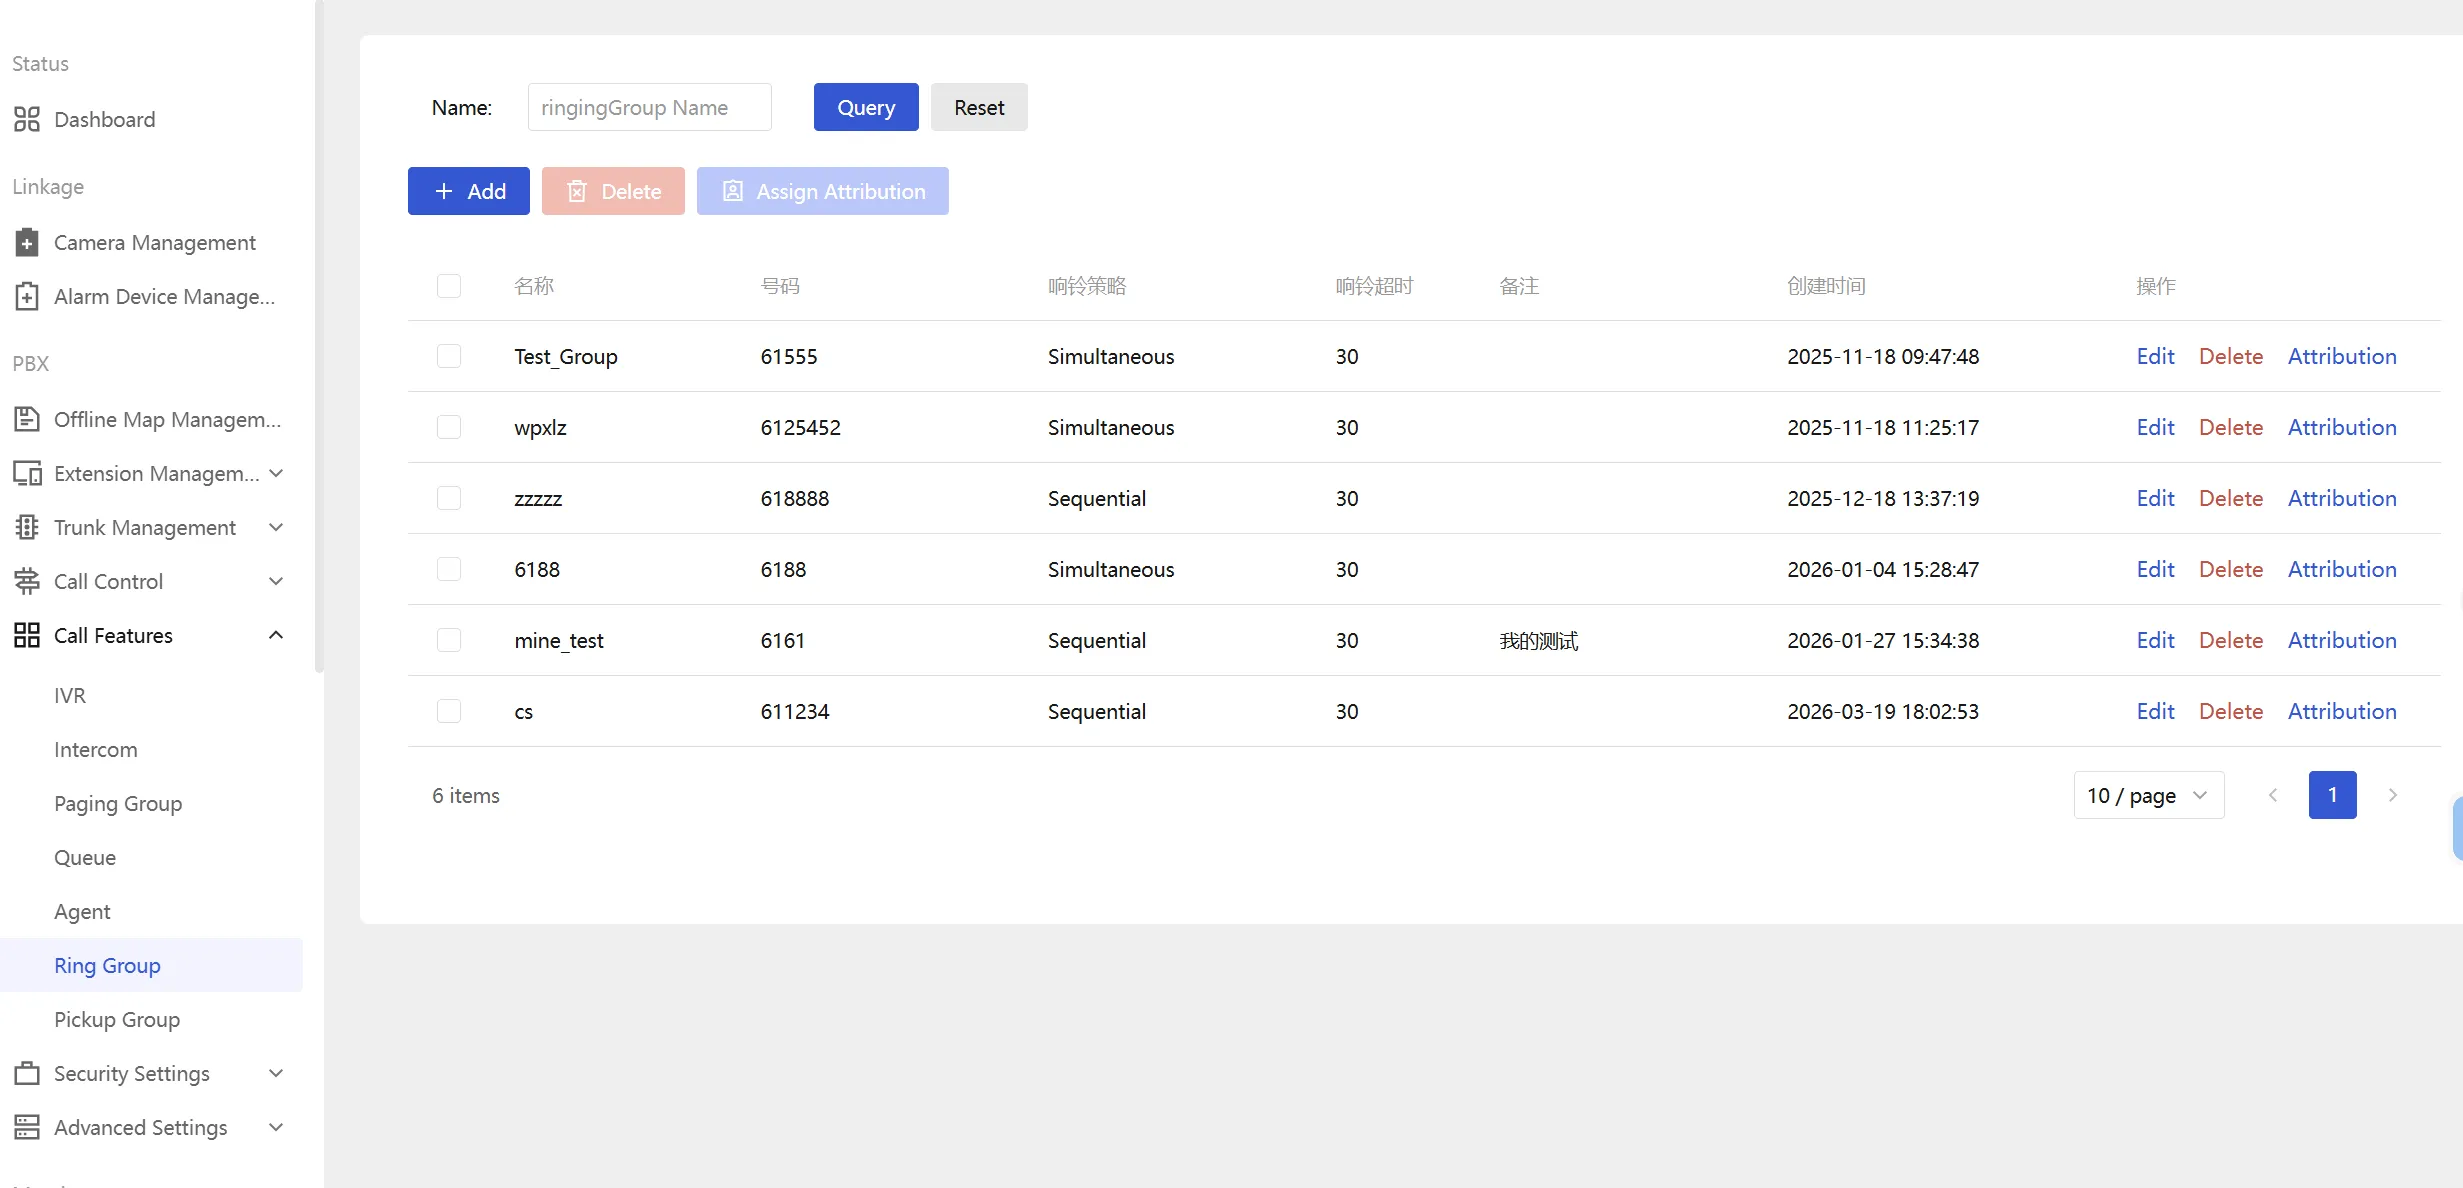Click the Advanced Settings server icon

click(x=27, y=1128)
